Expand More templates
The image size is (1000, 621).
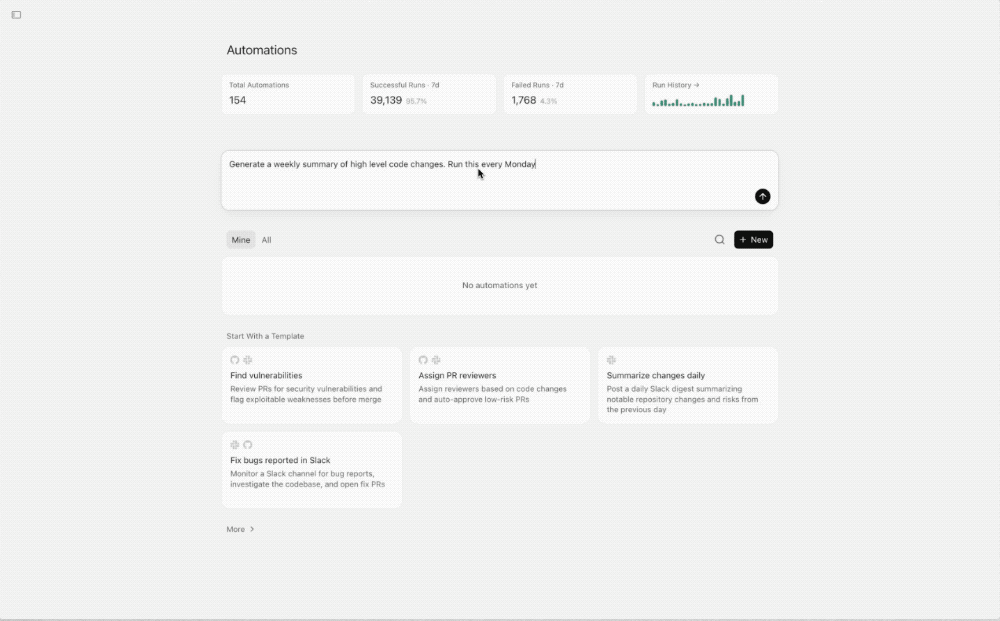coord(239,529)
